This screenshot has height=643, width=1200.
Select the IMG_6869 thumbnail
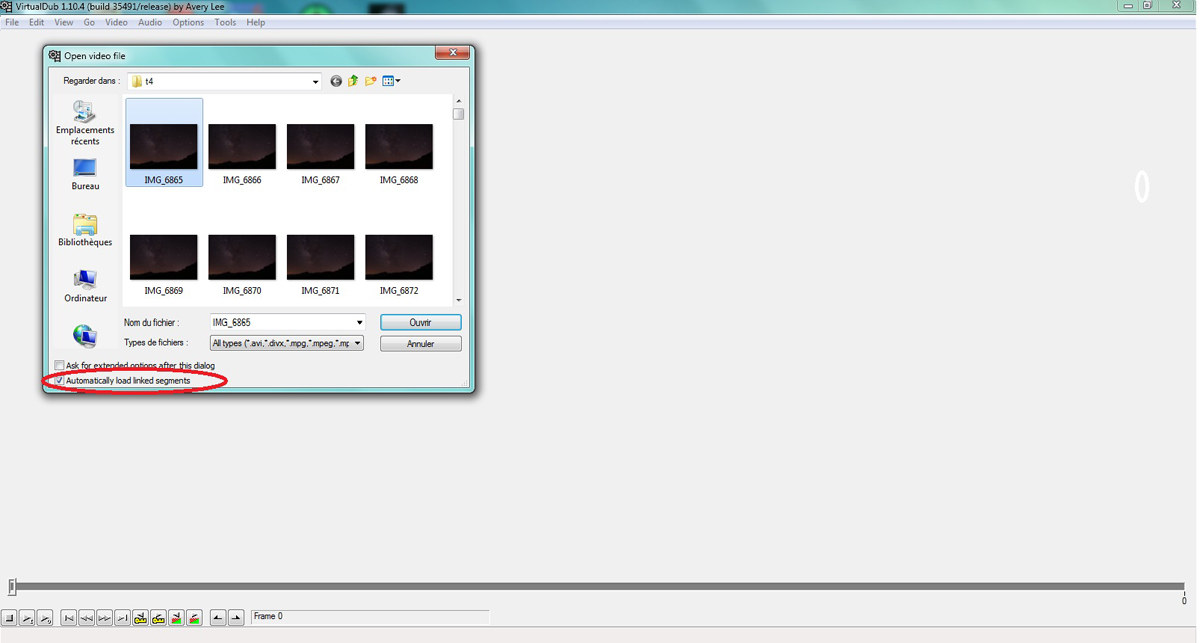point(164,258)
